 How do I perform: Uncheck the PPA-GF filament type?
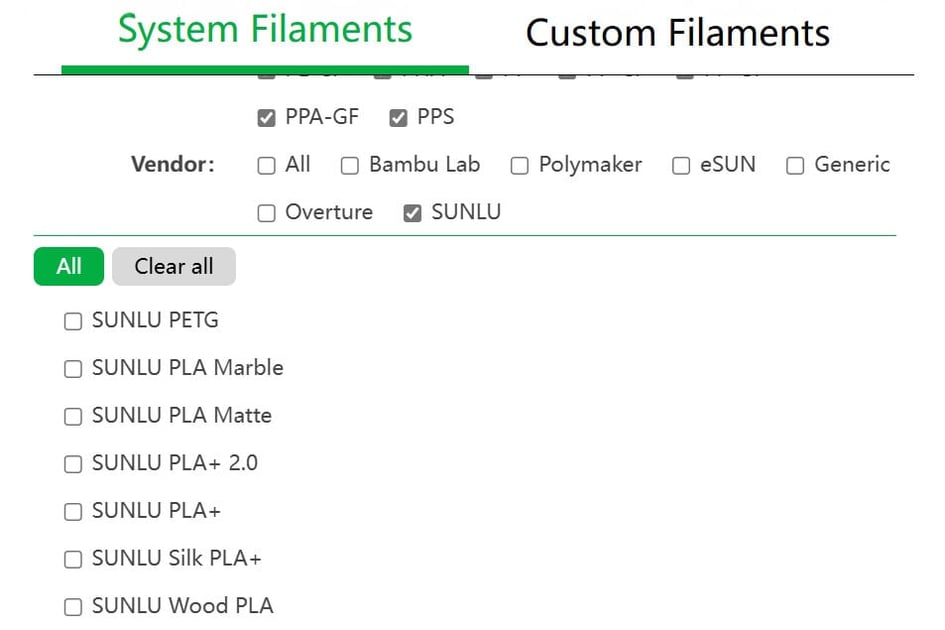pyautogui.click(x=266, y=118)
